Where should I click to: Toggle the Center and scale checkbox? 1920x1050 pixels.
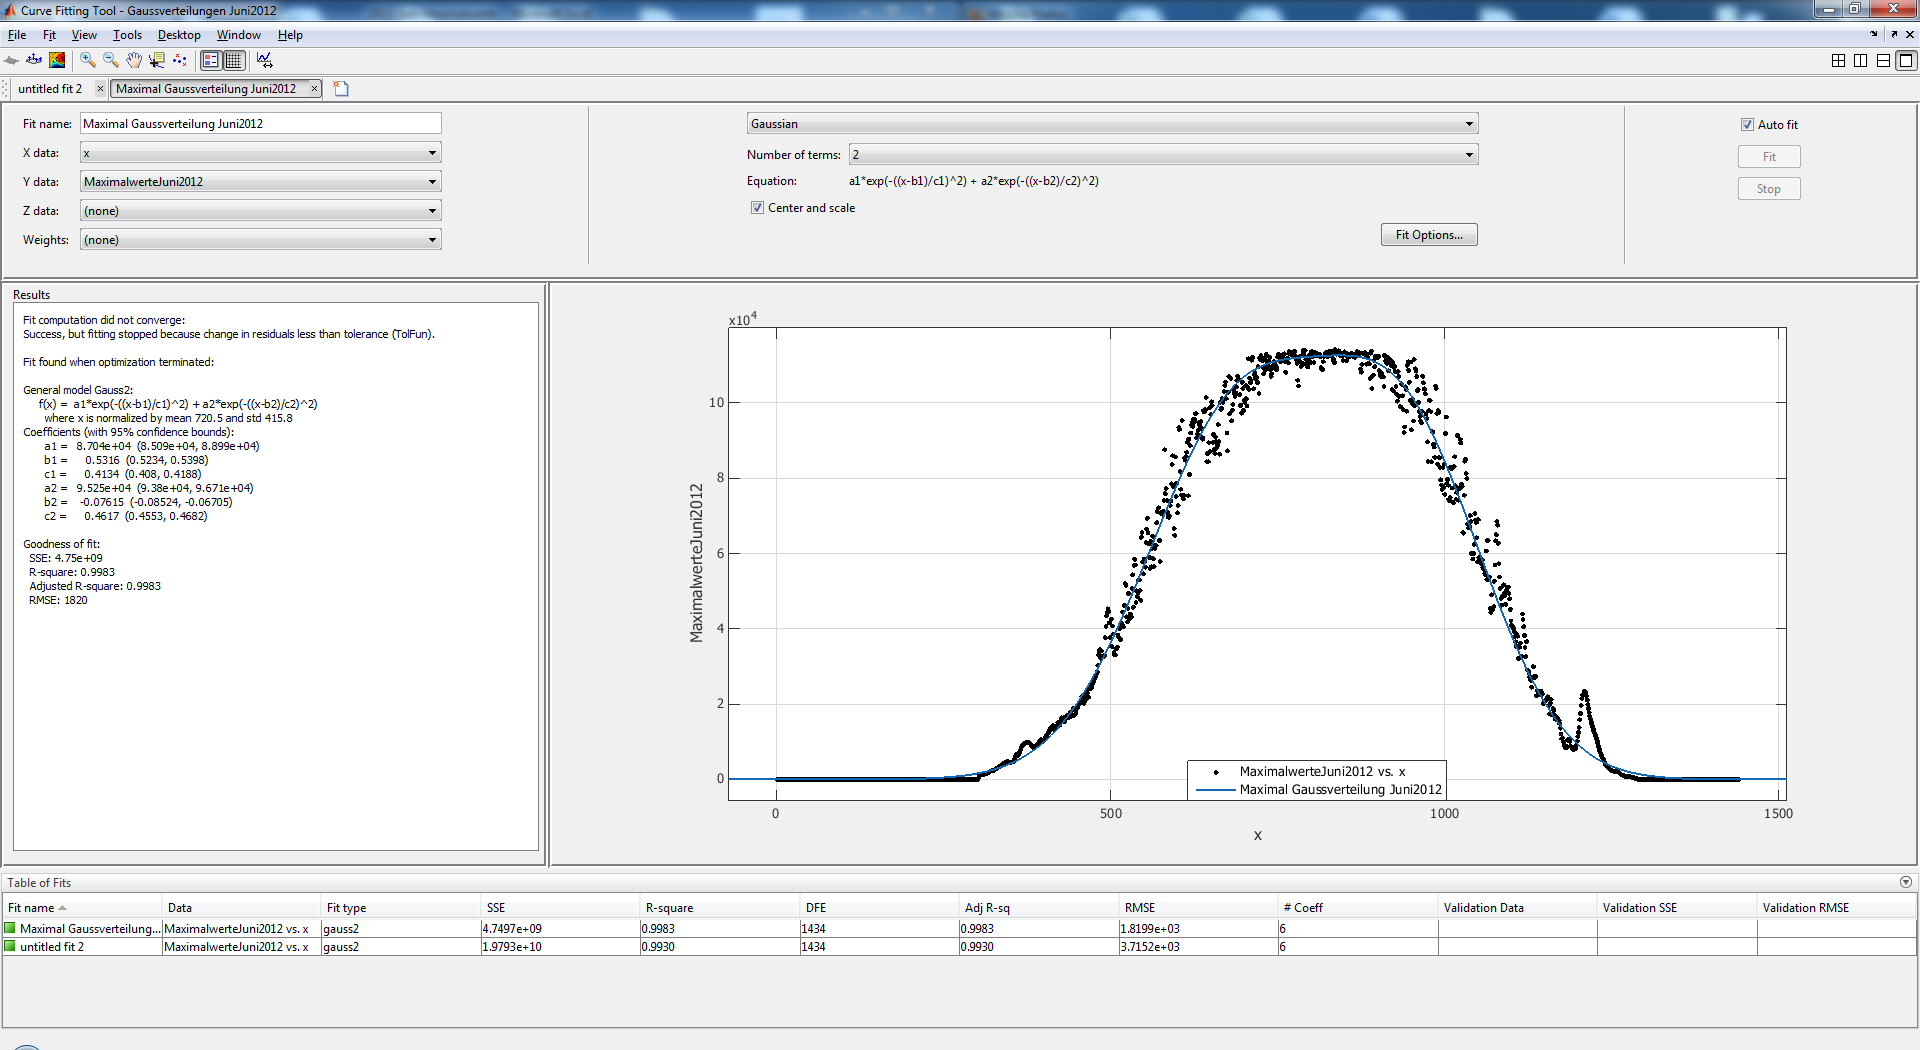tap(757, 208)
